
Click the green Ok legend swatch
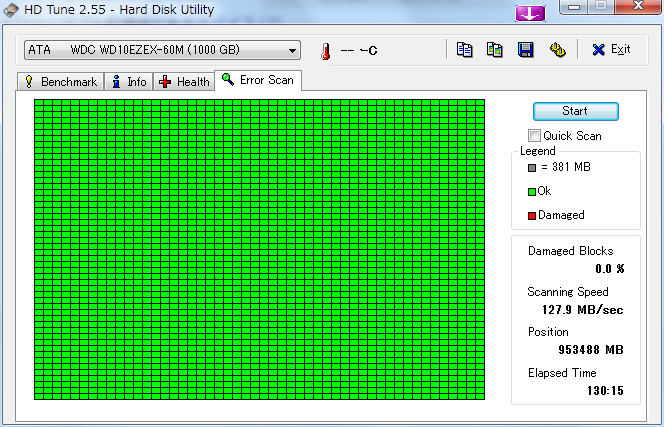click(x=532, y=192)
